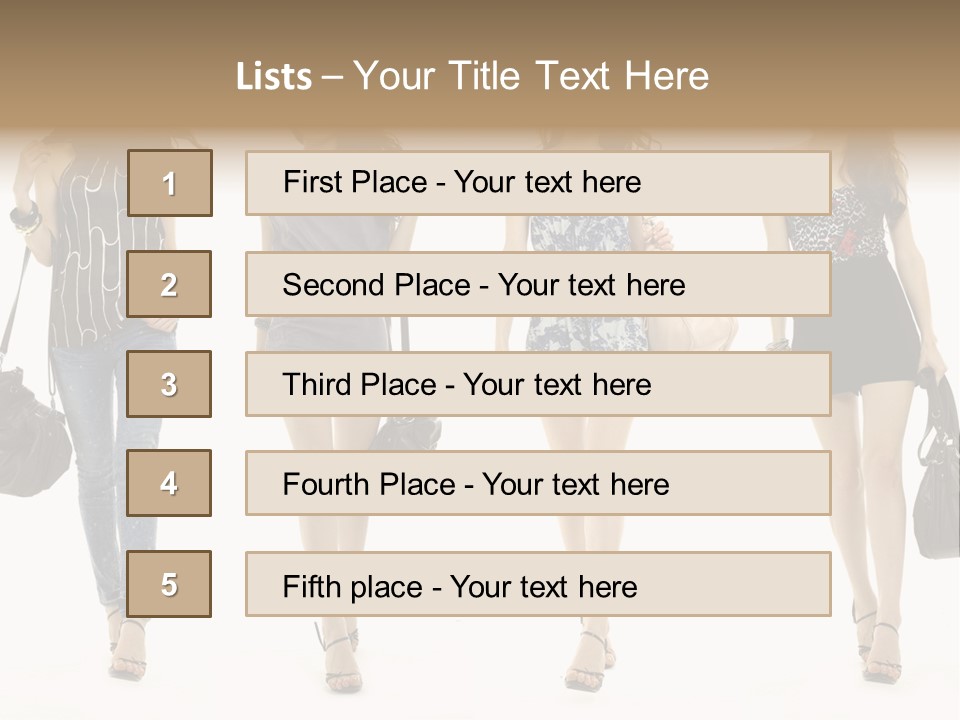Click the dark handbag on the left edge
960x720 pixels.
29,429
